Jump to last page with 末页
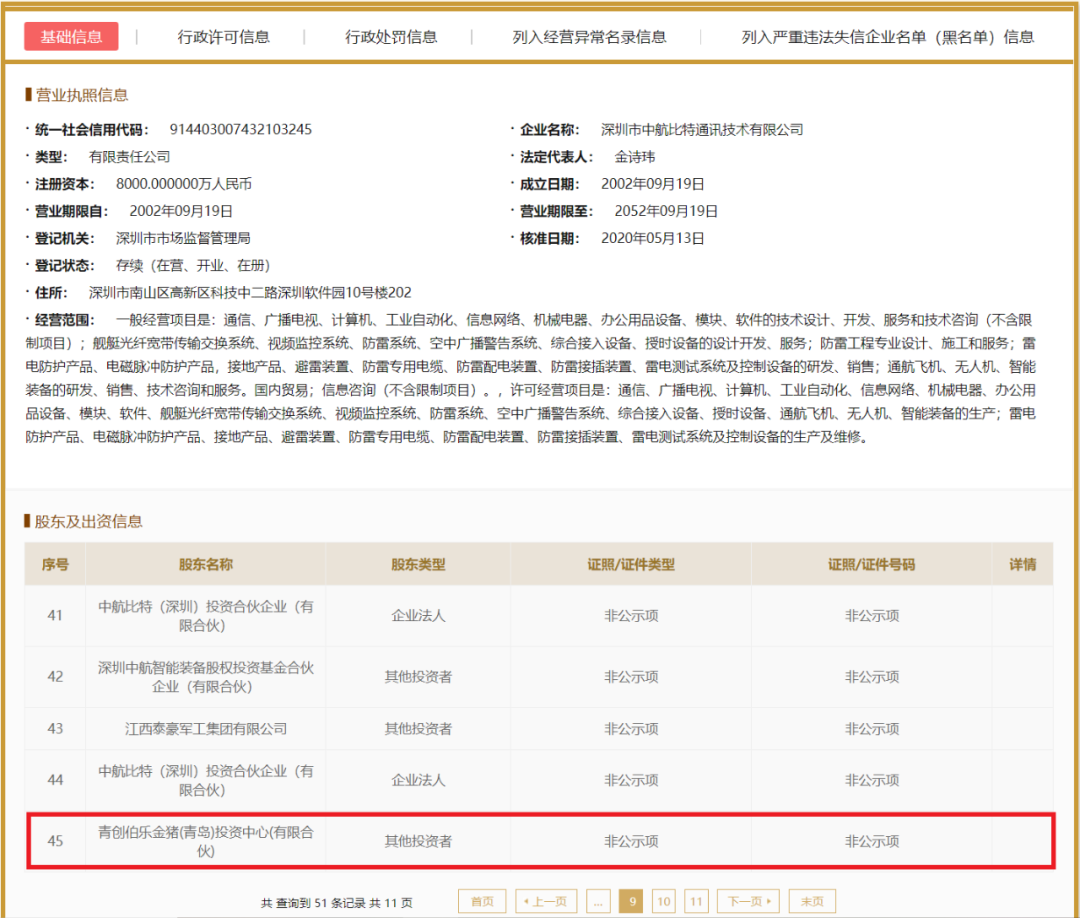The width and height of the screenshot is (1080, 918). (x=812, y=901)
